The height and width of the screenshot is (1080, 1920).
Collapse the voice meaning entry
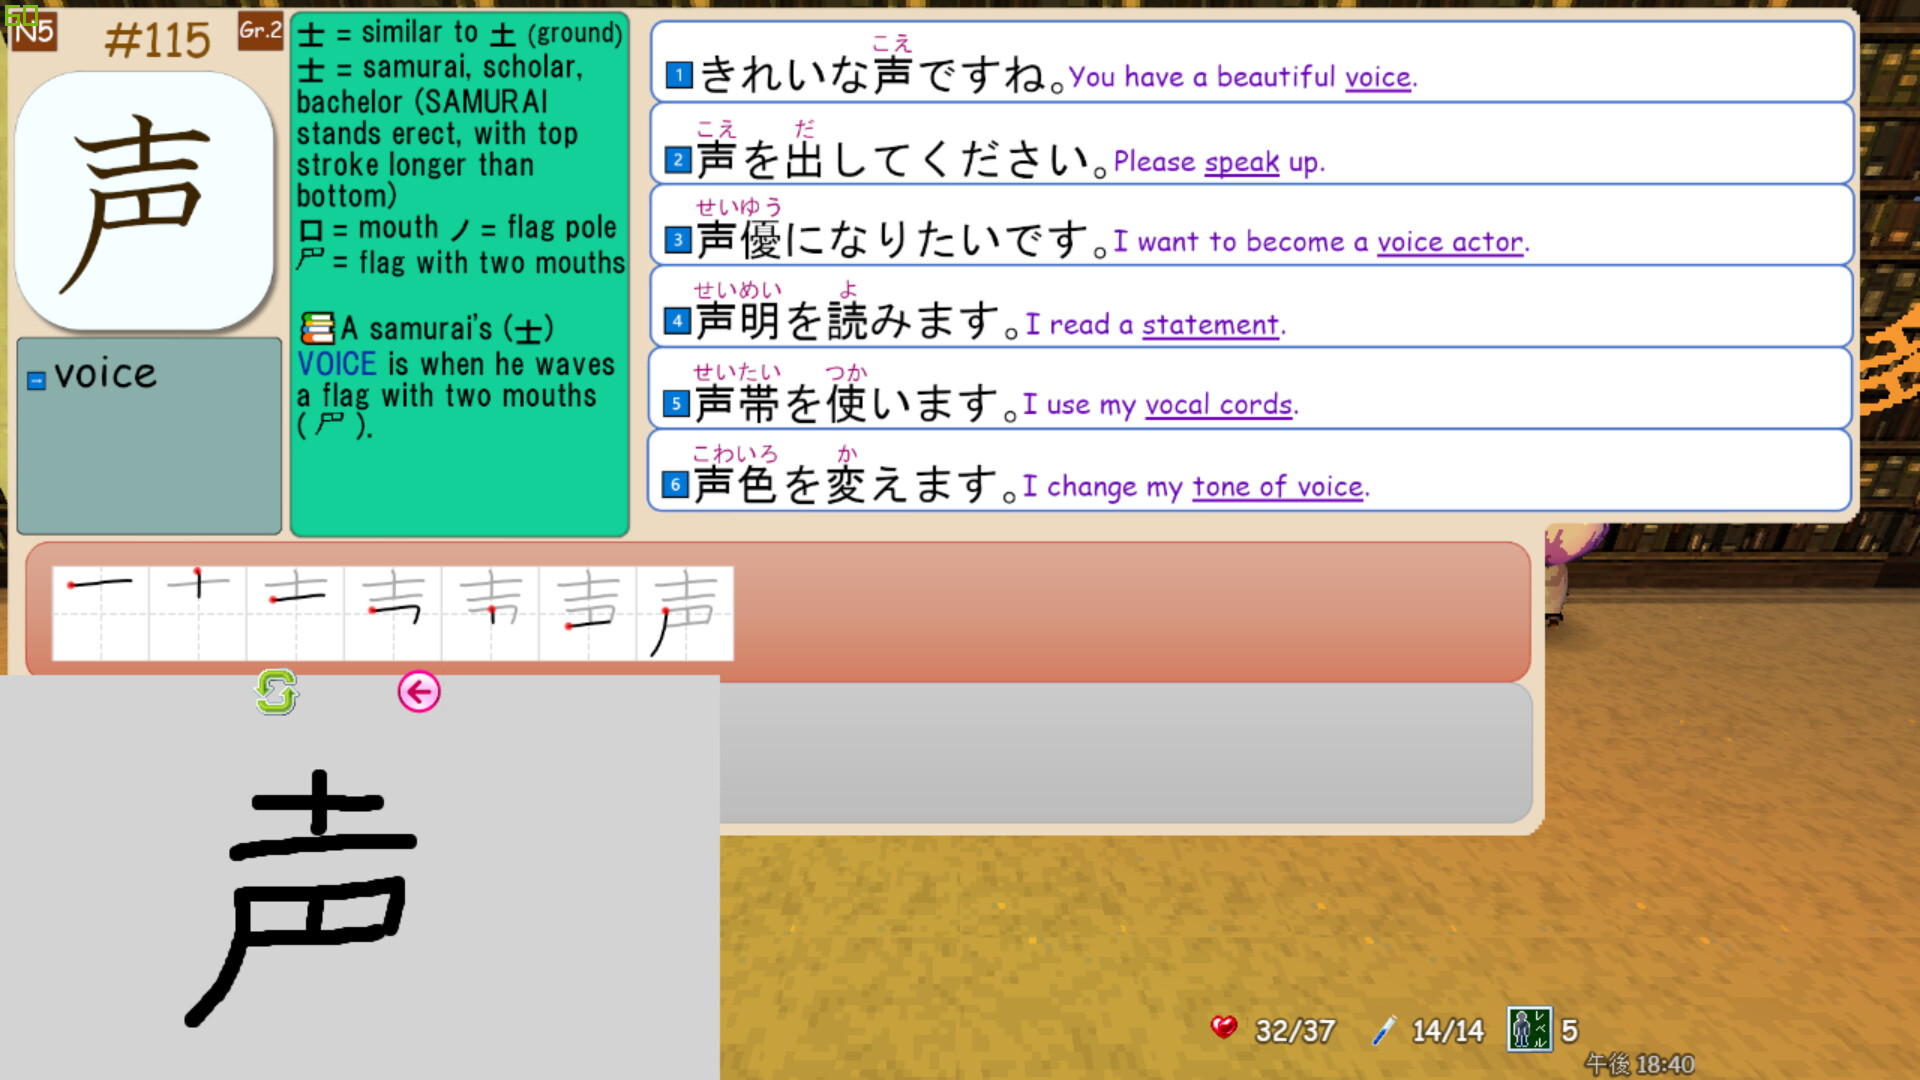[37, 380]
